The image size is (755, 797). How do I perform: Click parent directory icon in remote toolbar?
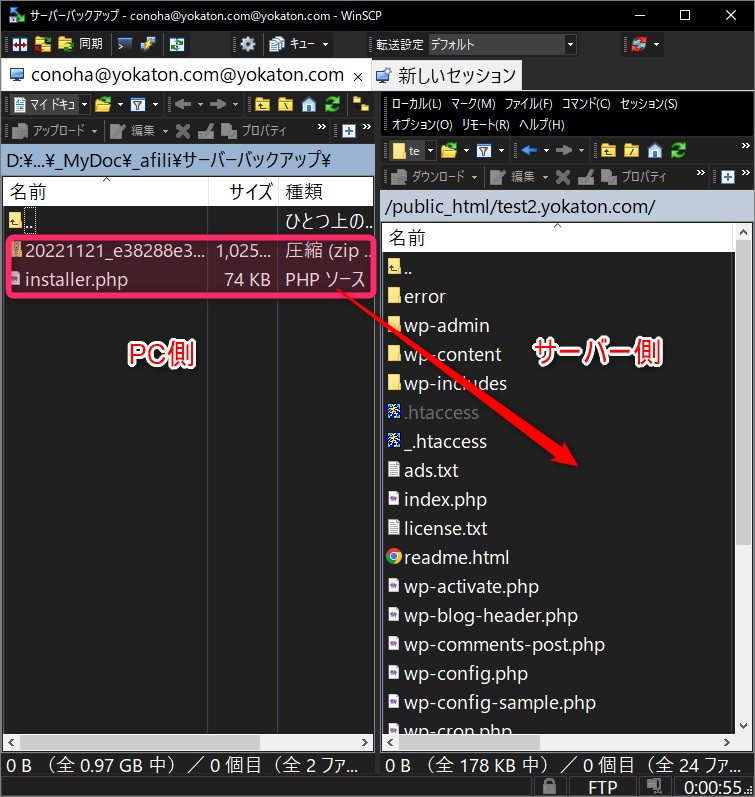[x=608, y=150]
